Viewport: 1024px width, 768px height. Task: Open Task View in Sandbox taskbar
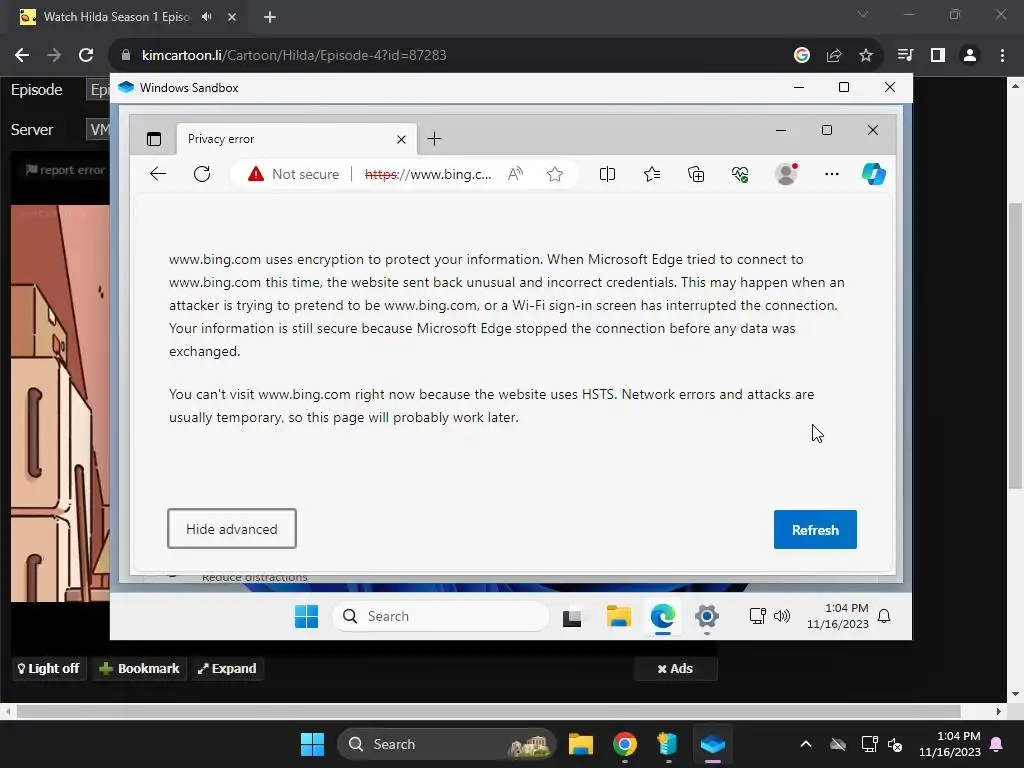point(572,616)
